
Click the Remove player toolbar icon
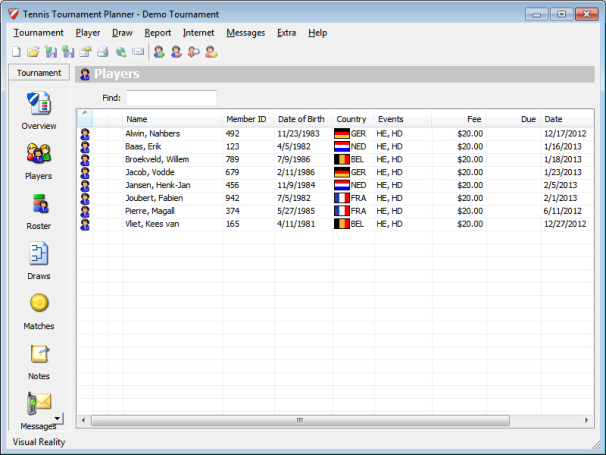coord(176,52)
